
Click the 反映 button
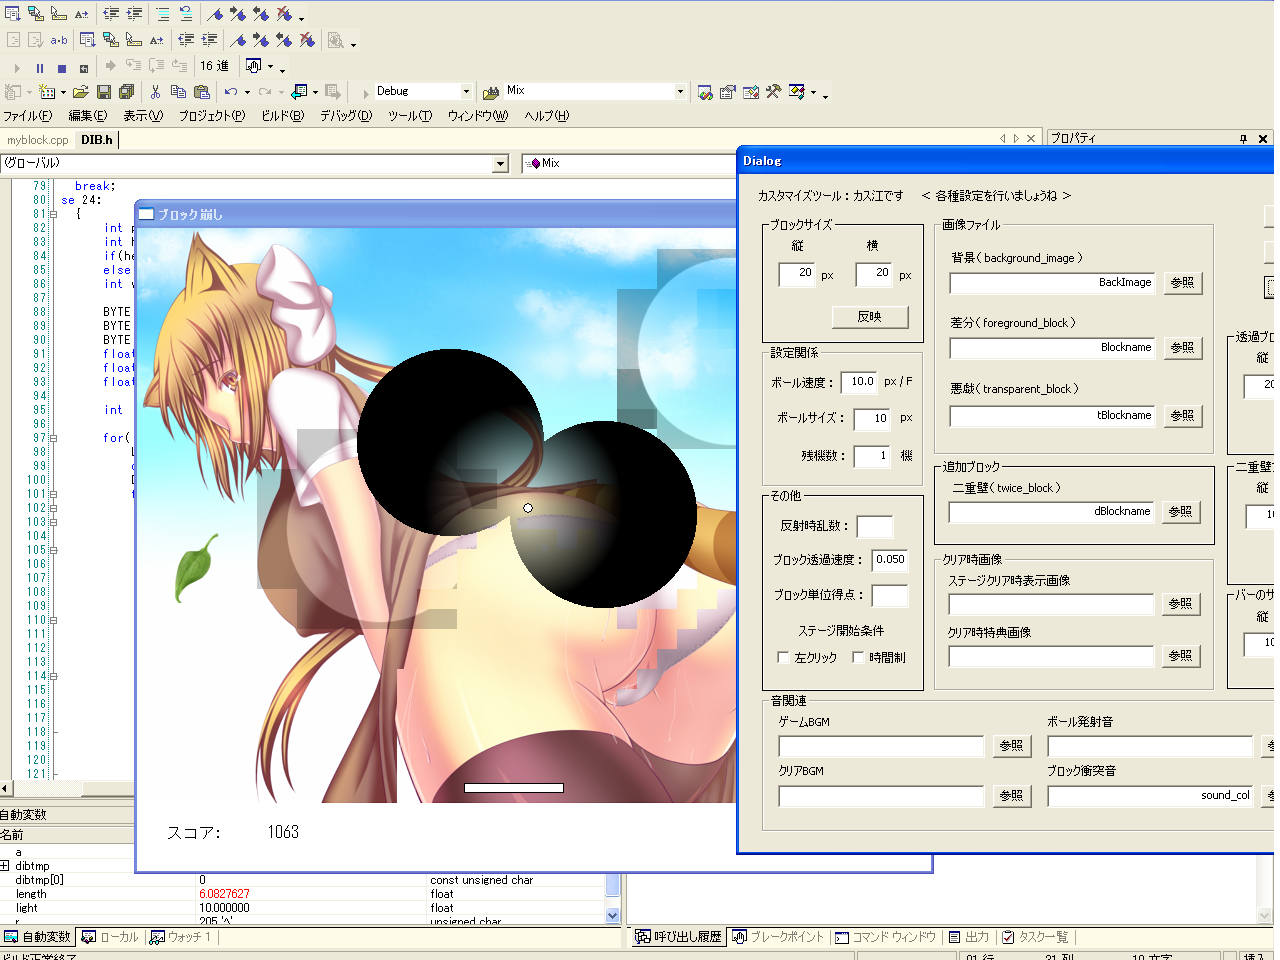869,317
